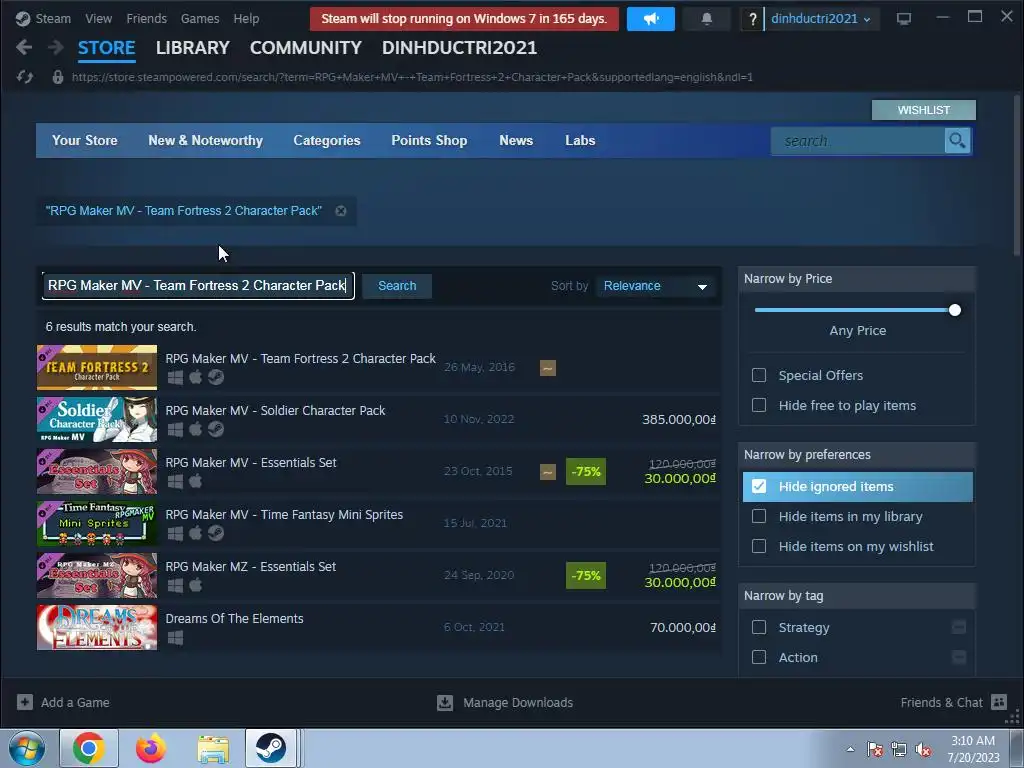Open Windows Start button
Image resolution: width=1024 pixels, height=768 pixels.
[26, 748]
